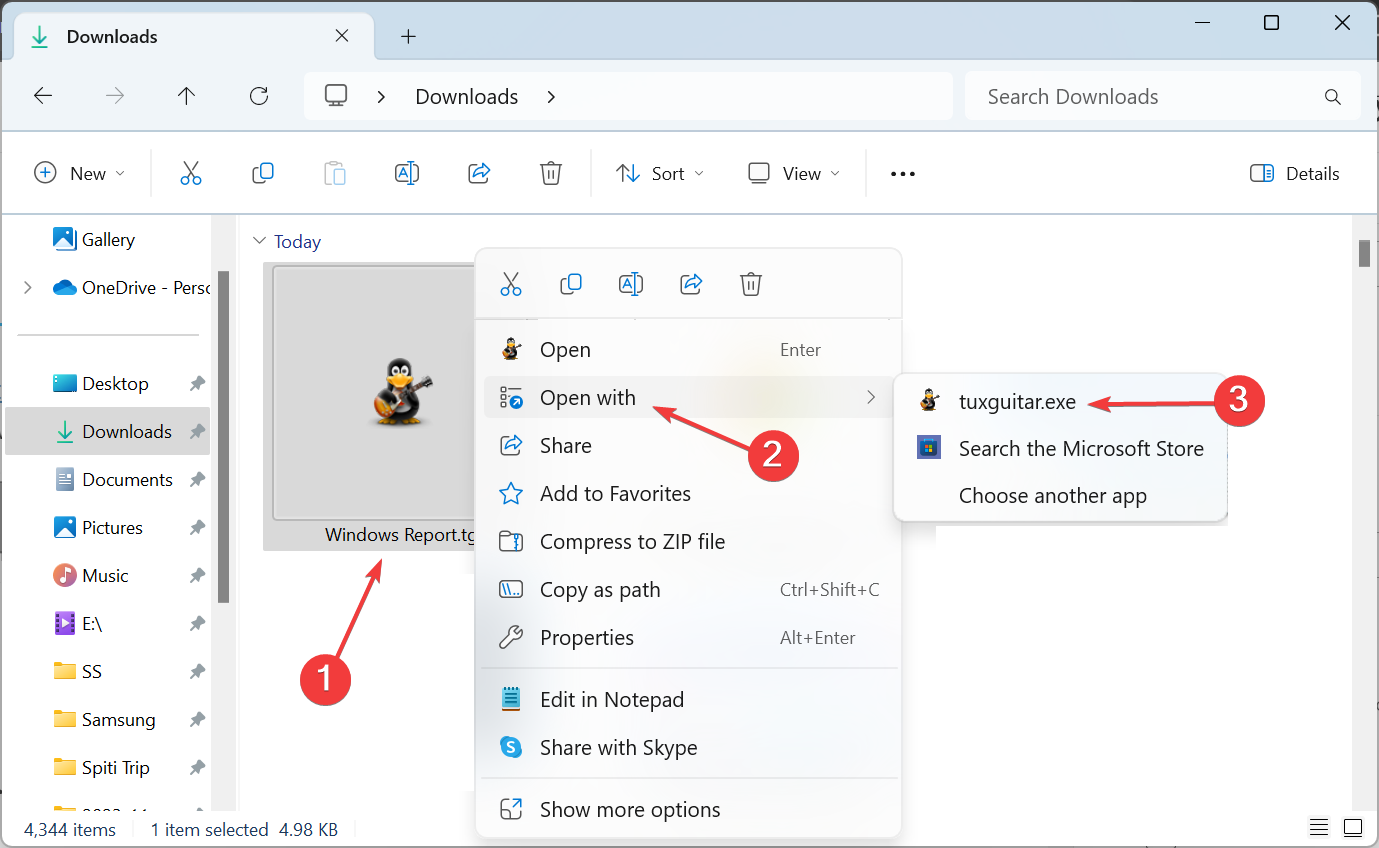The width and height of the screenshot is (1379, 848).
Task: Toggle the Details pane
Action: coord(1294,173)
